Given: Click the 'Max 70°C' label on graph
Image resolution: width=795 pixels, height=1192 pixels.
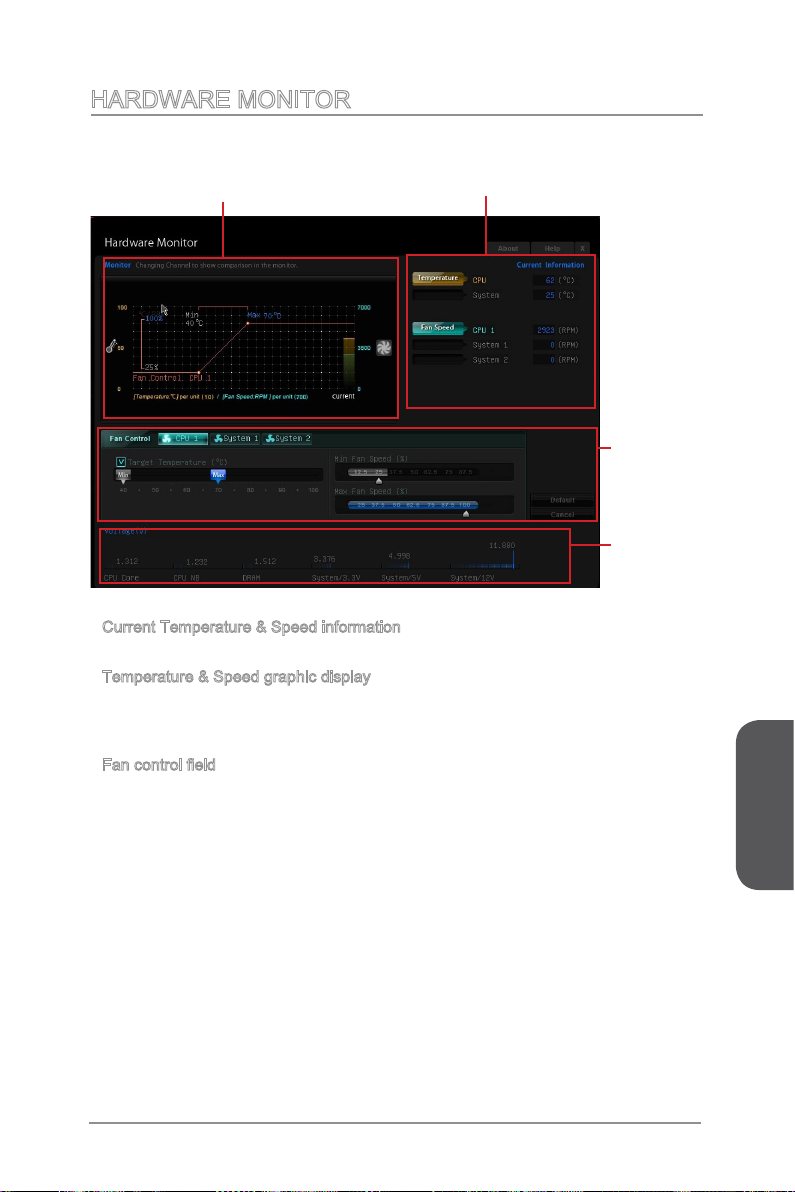Looking at the screenshot, I should pos(264,315).
